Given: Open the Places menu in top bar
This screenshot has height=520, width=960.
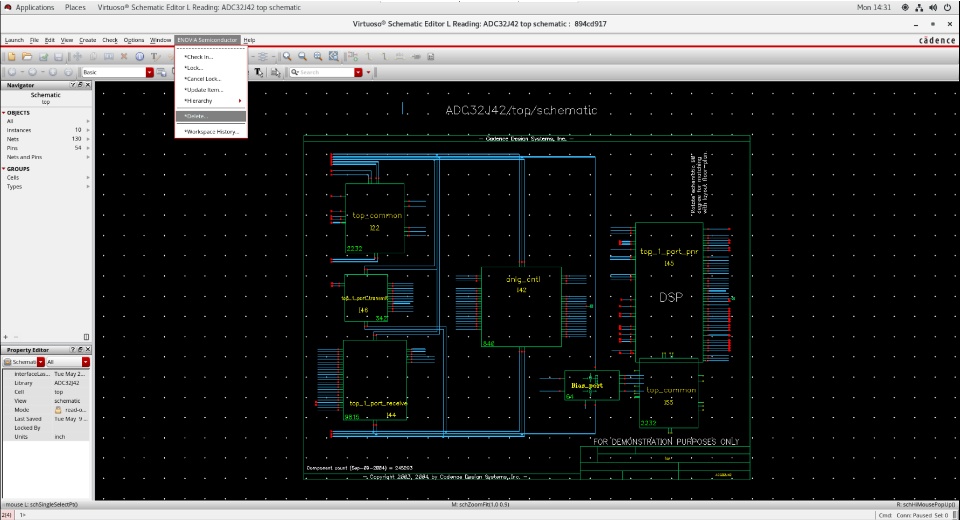Looking at the screenshot, I should [x=75, y=7].
